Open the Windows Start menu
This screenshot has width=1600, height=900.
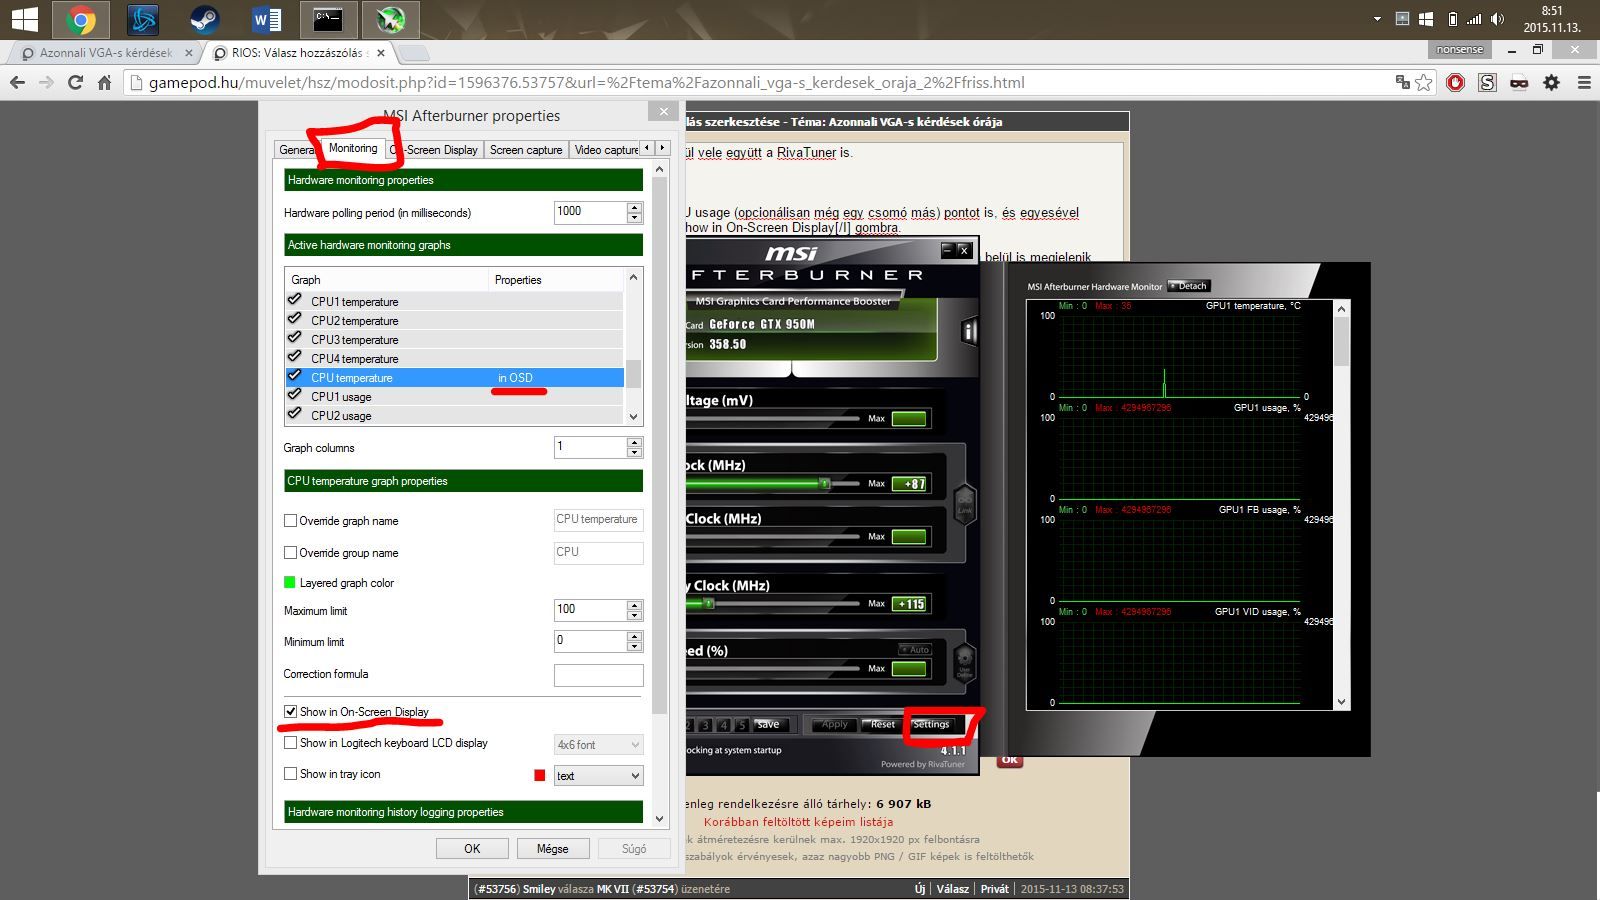tap(24, 19)
